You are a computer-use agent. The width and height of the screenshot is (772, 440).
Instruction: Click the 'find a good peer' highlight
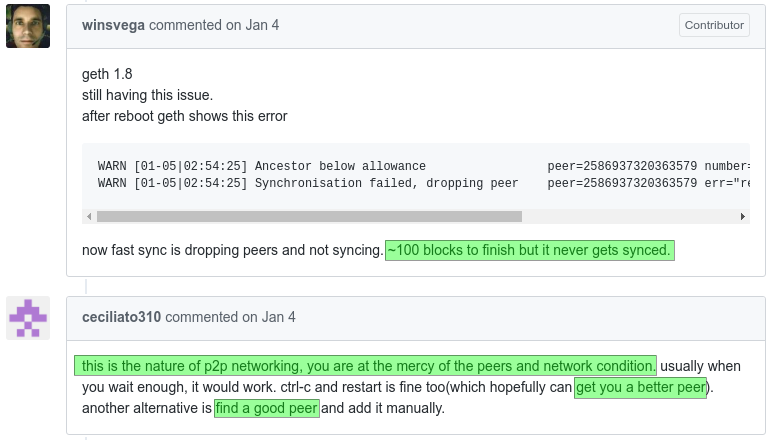pos(267,408)
